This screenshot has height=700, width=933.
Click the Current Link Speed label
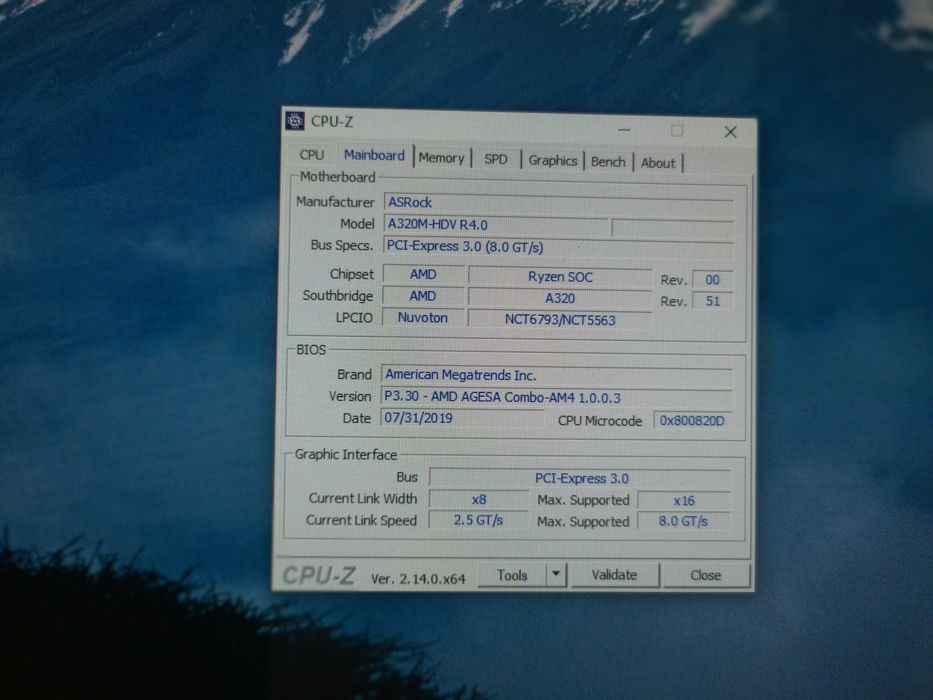point(361,520)
